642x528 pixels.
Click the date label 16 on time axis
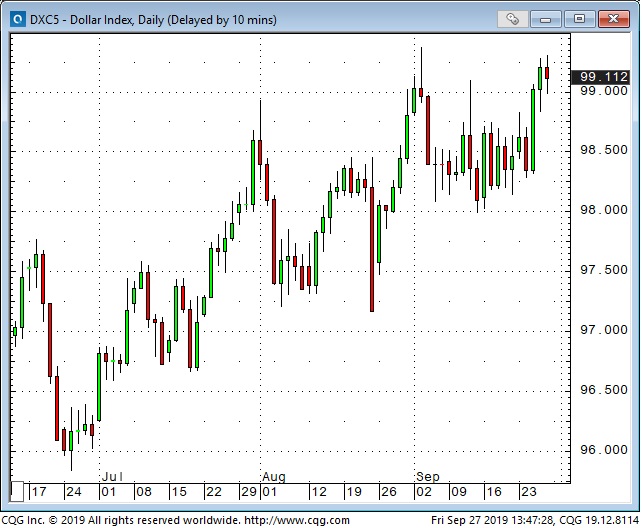point(494,492)
